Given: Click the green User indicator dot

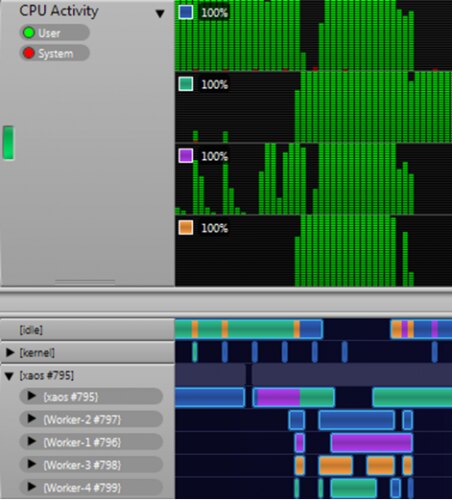Looking at the screenshot, I should click(29, 33).
